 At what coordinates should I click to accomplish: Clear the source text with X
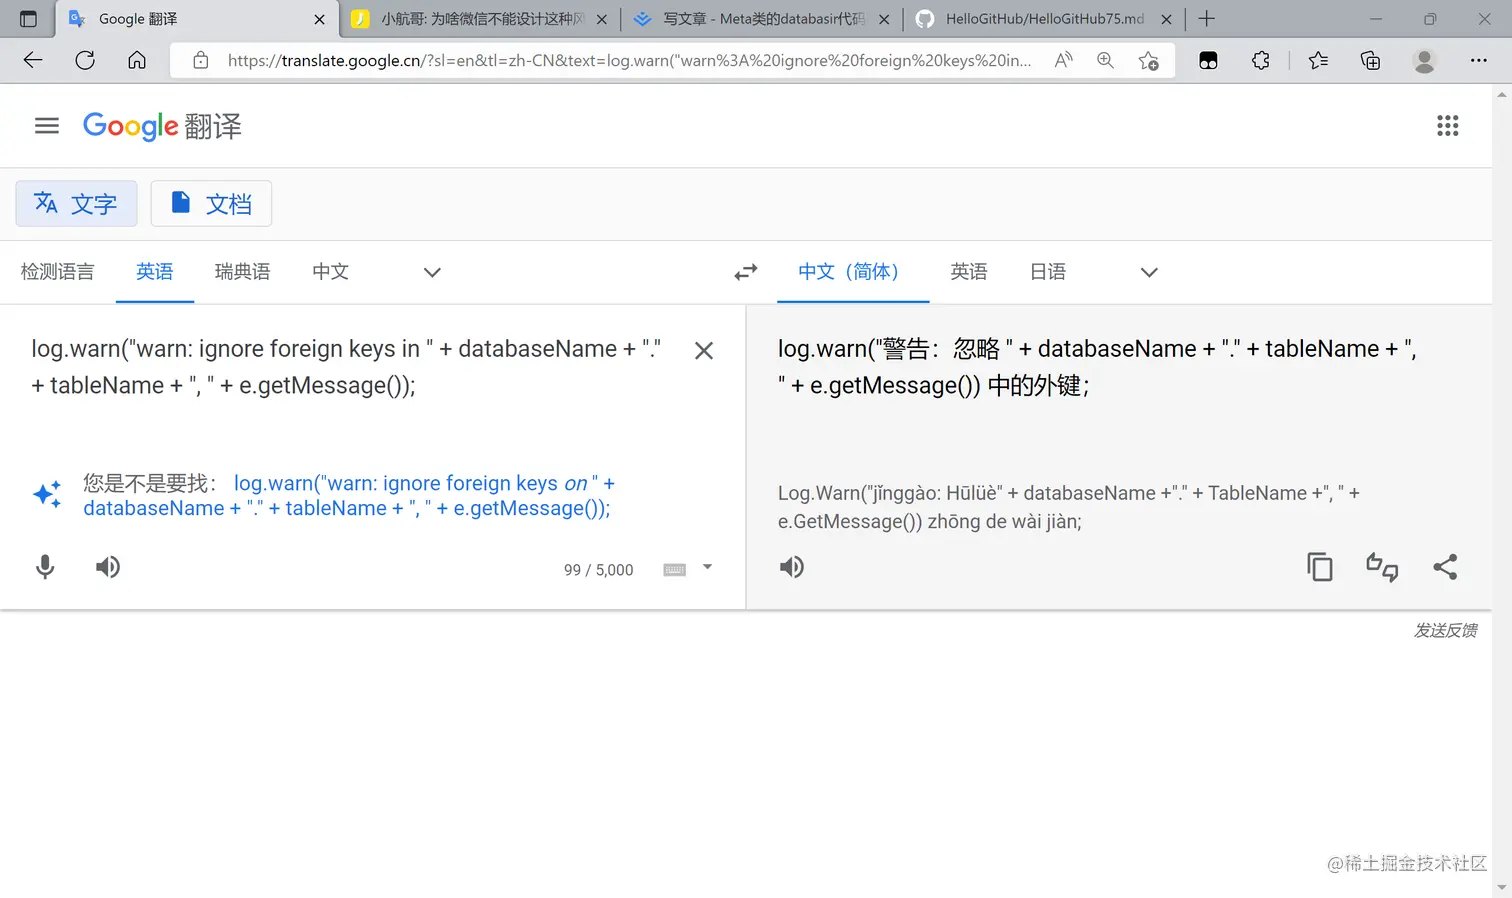704,351
